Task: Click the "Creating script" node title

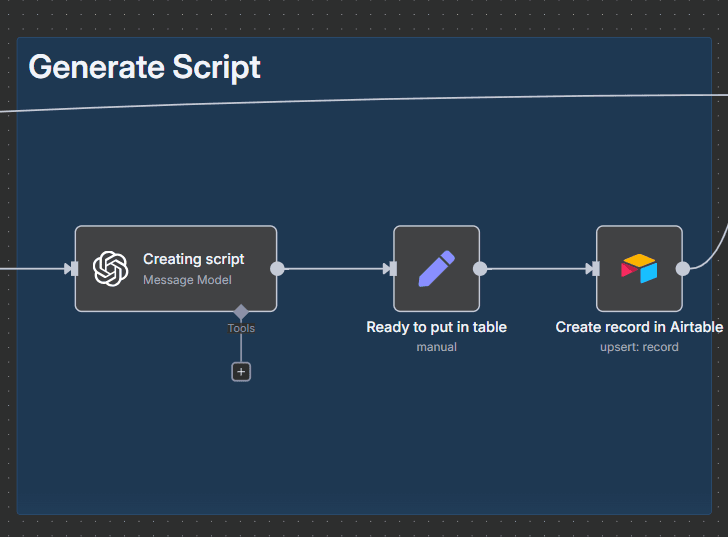Action: [193, 259]
